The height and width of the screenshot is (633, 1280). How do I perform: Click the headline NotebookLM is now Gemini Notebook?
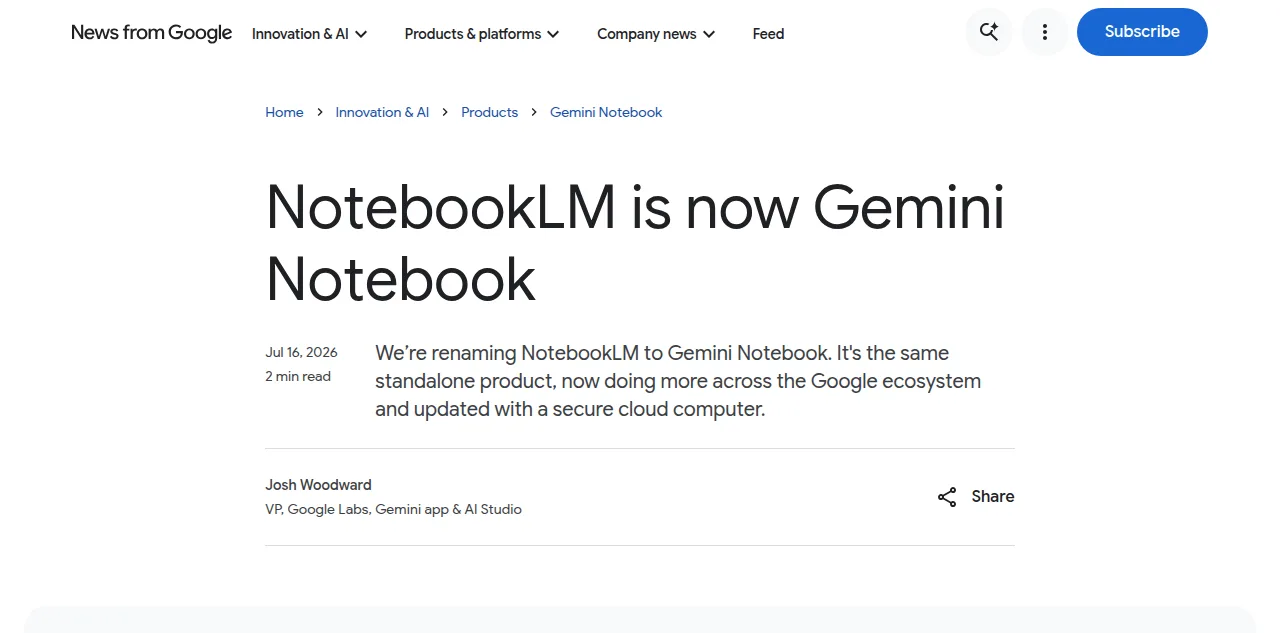pos(635,243)
